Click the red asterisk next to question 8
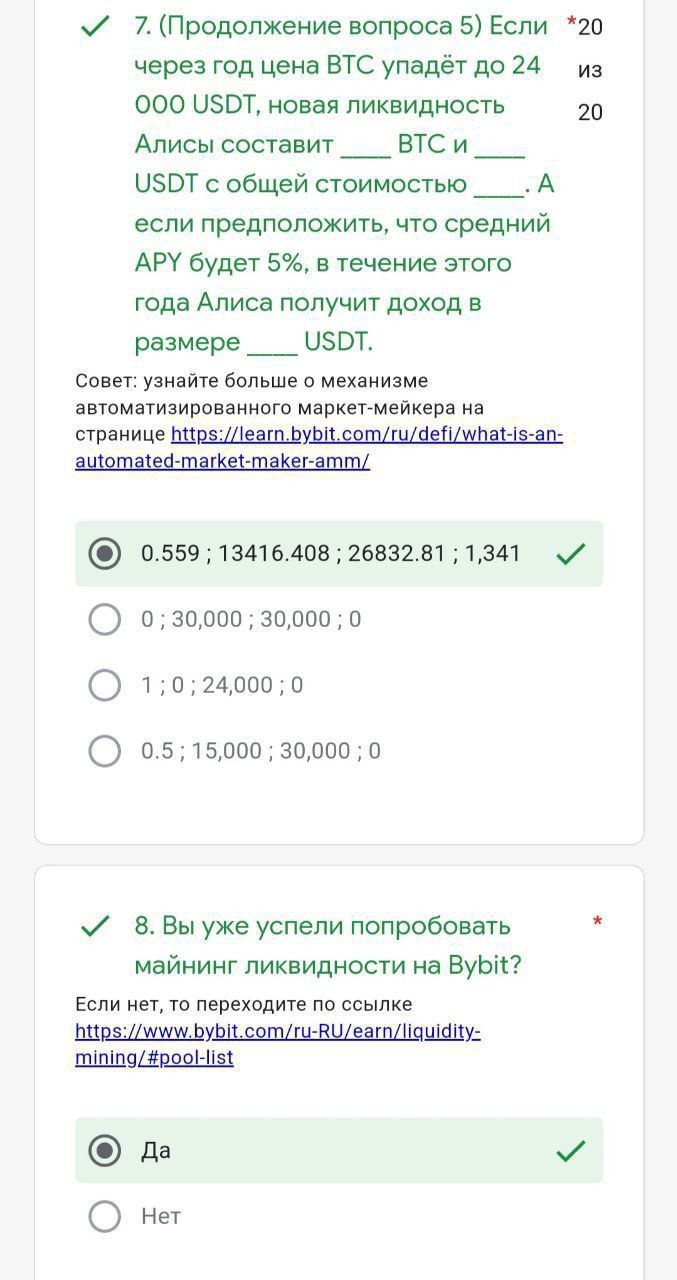 pyautogui.click(x=597, y=921)
